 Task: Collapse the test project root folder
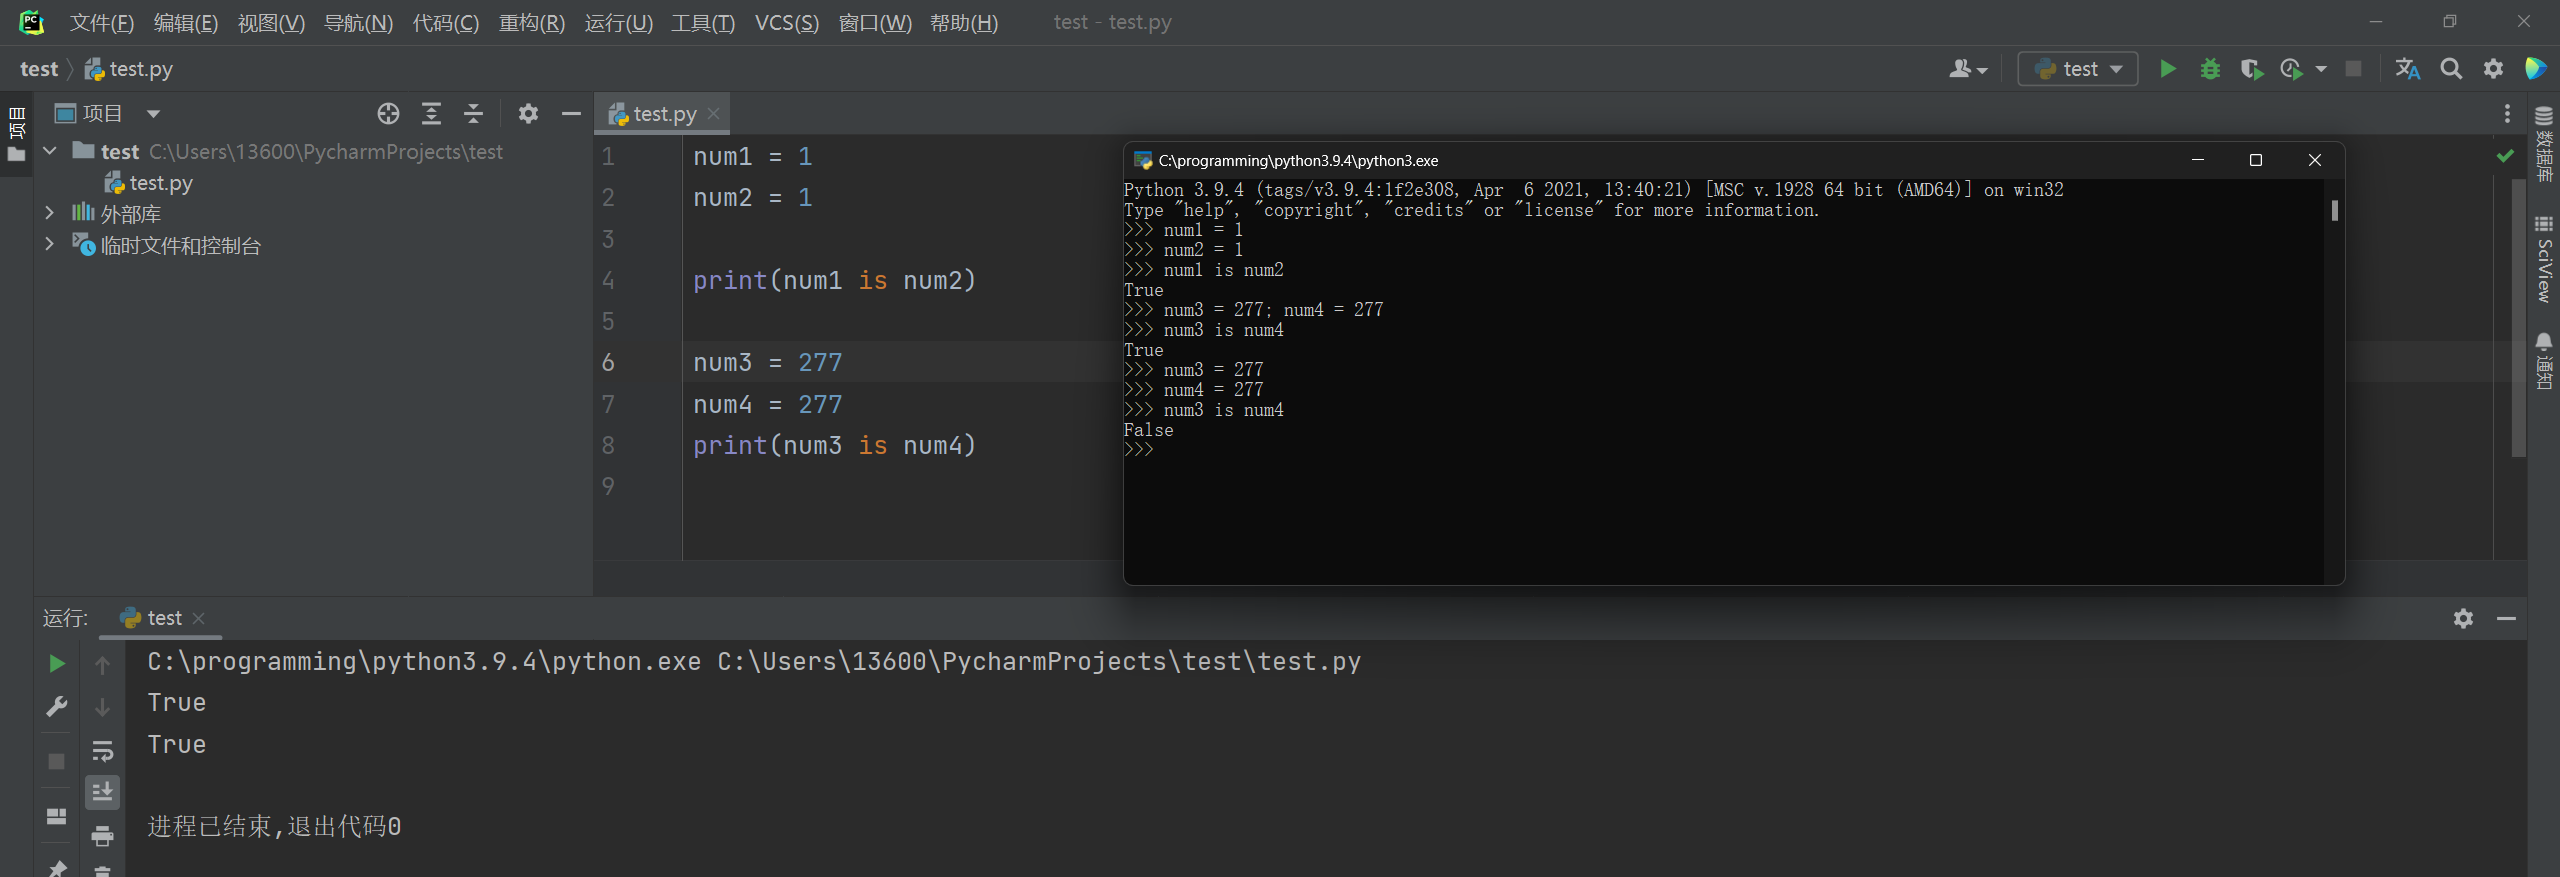tap(50, 152)
